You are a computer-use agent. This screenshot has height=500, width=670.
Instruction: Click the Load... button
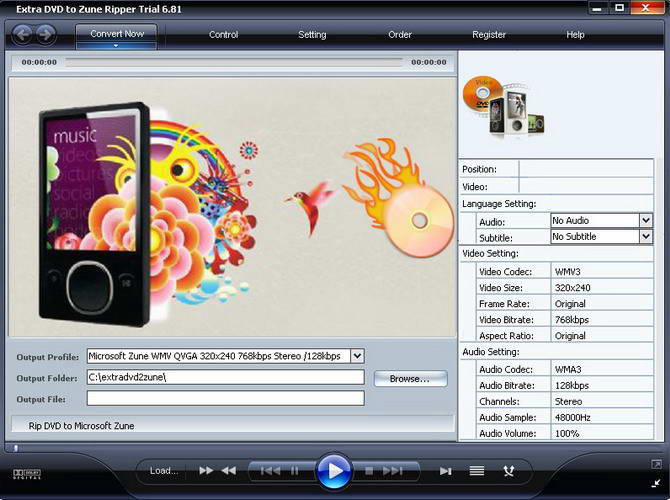coord(164,471)
